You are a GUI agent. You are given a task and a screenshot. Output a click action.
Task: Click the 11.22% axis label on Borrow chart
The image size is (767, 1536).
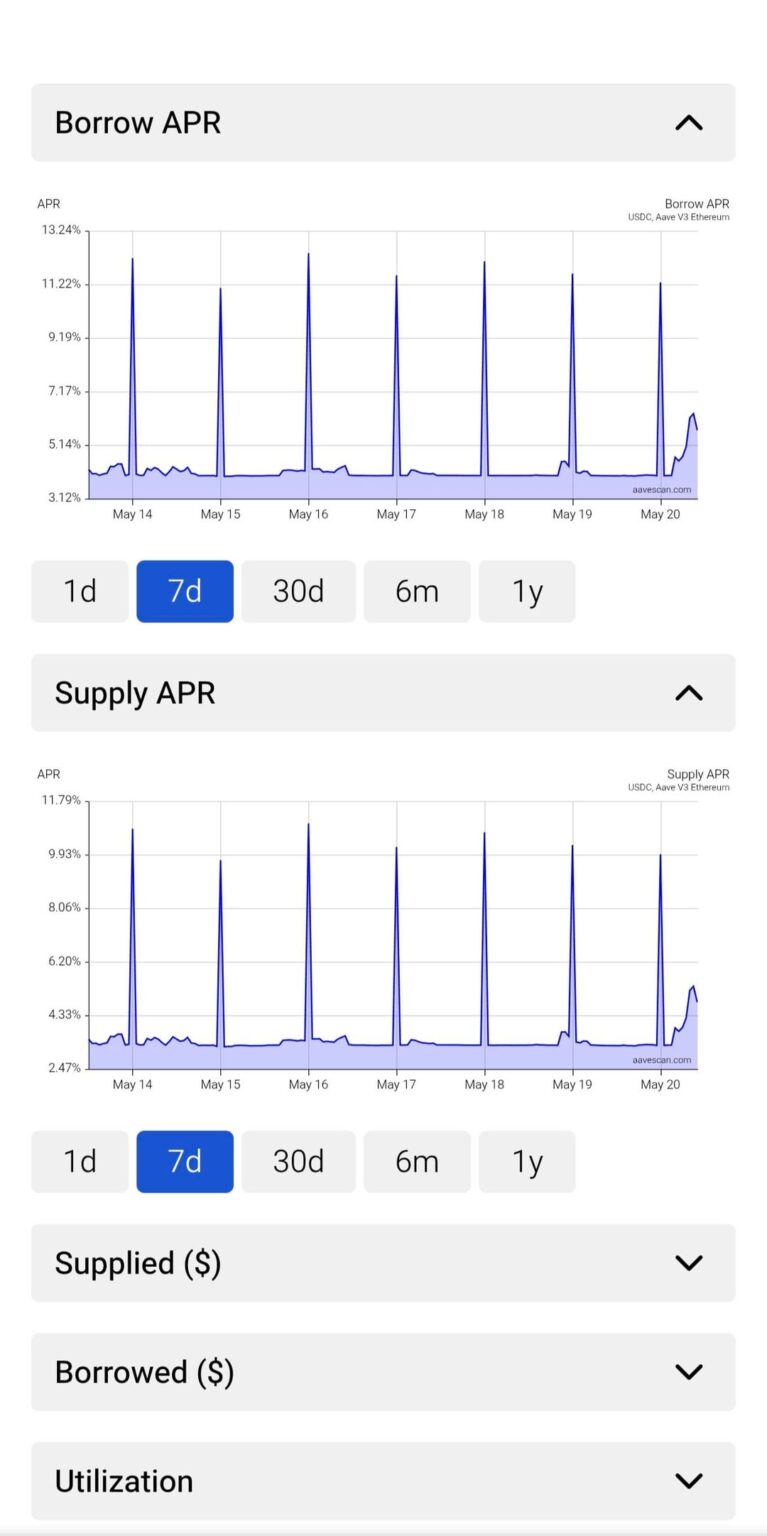61,284
